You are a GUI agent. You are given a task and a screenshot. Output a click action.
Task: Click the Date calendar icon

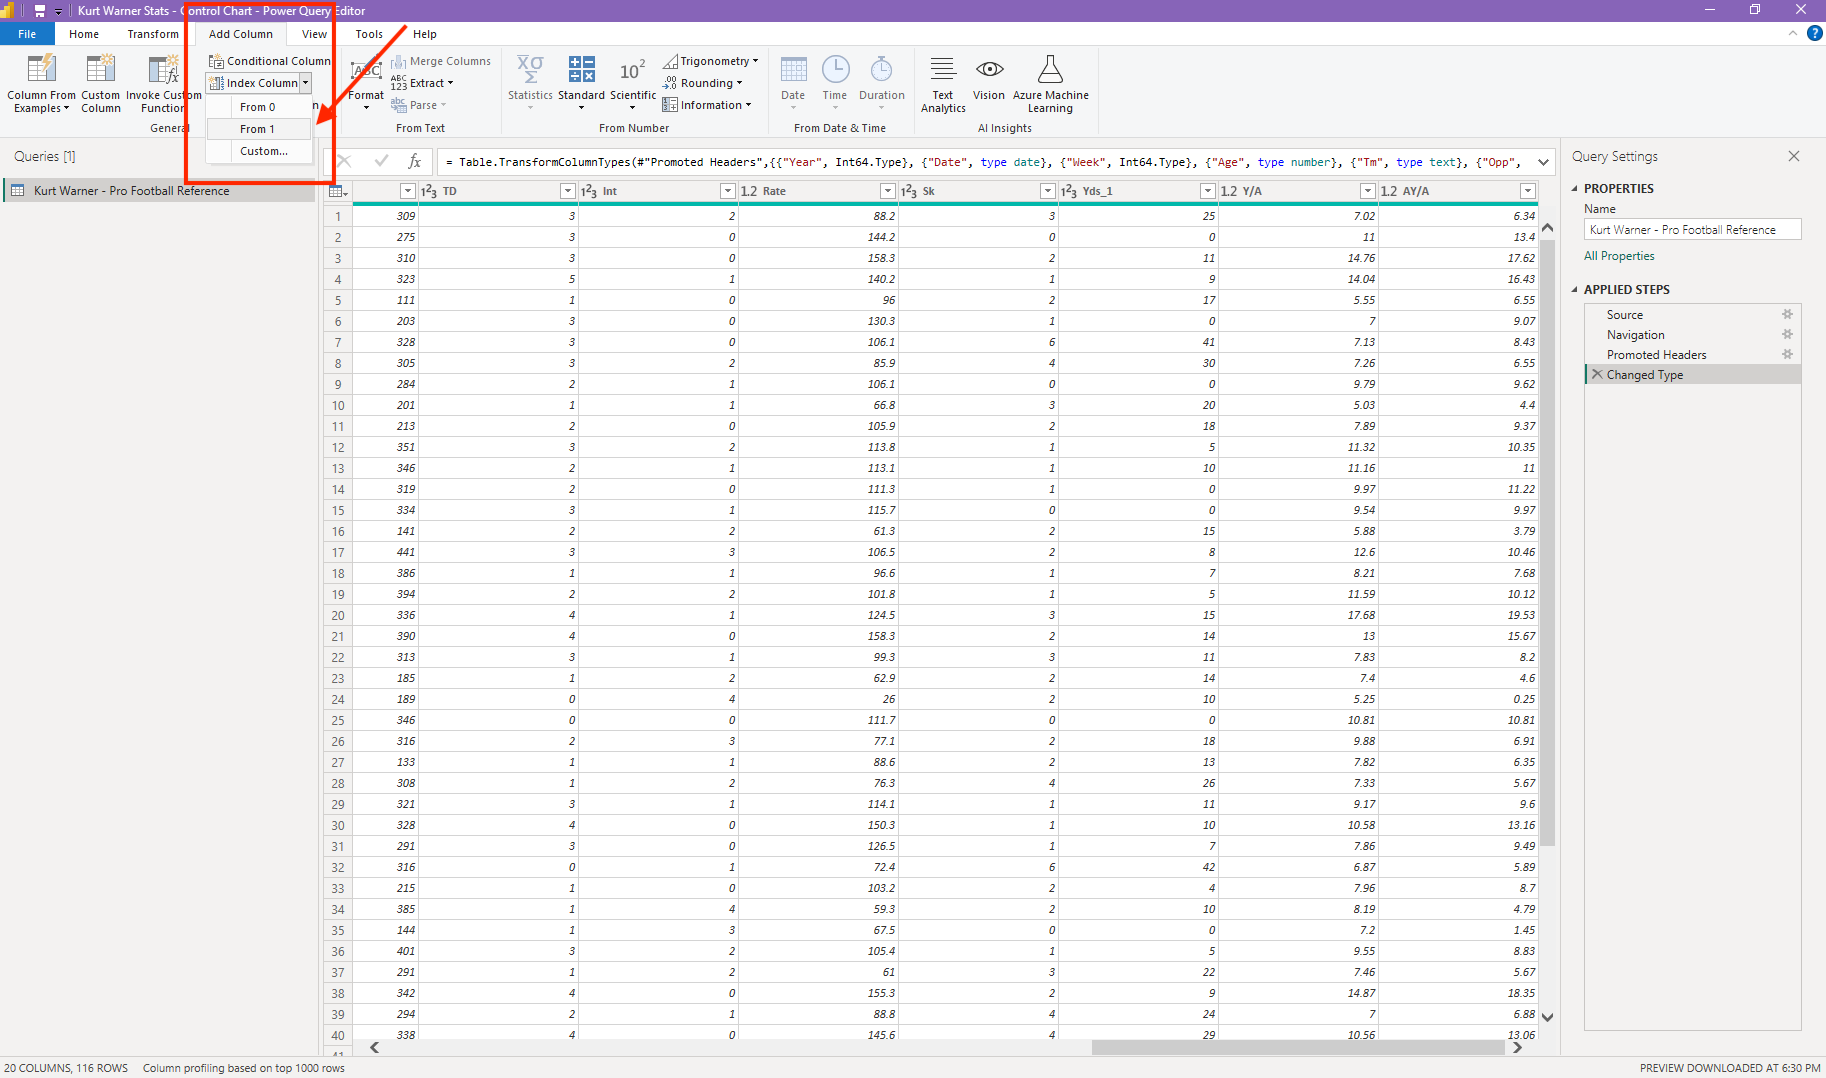[x=793, y=68]
